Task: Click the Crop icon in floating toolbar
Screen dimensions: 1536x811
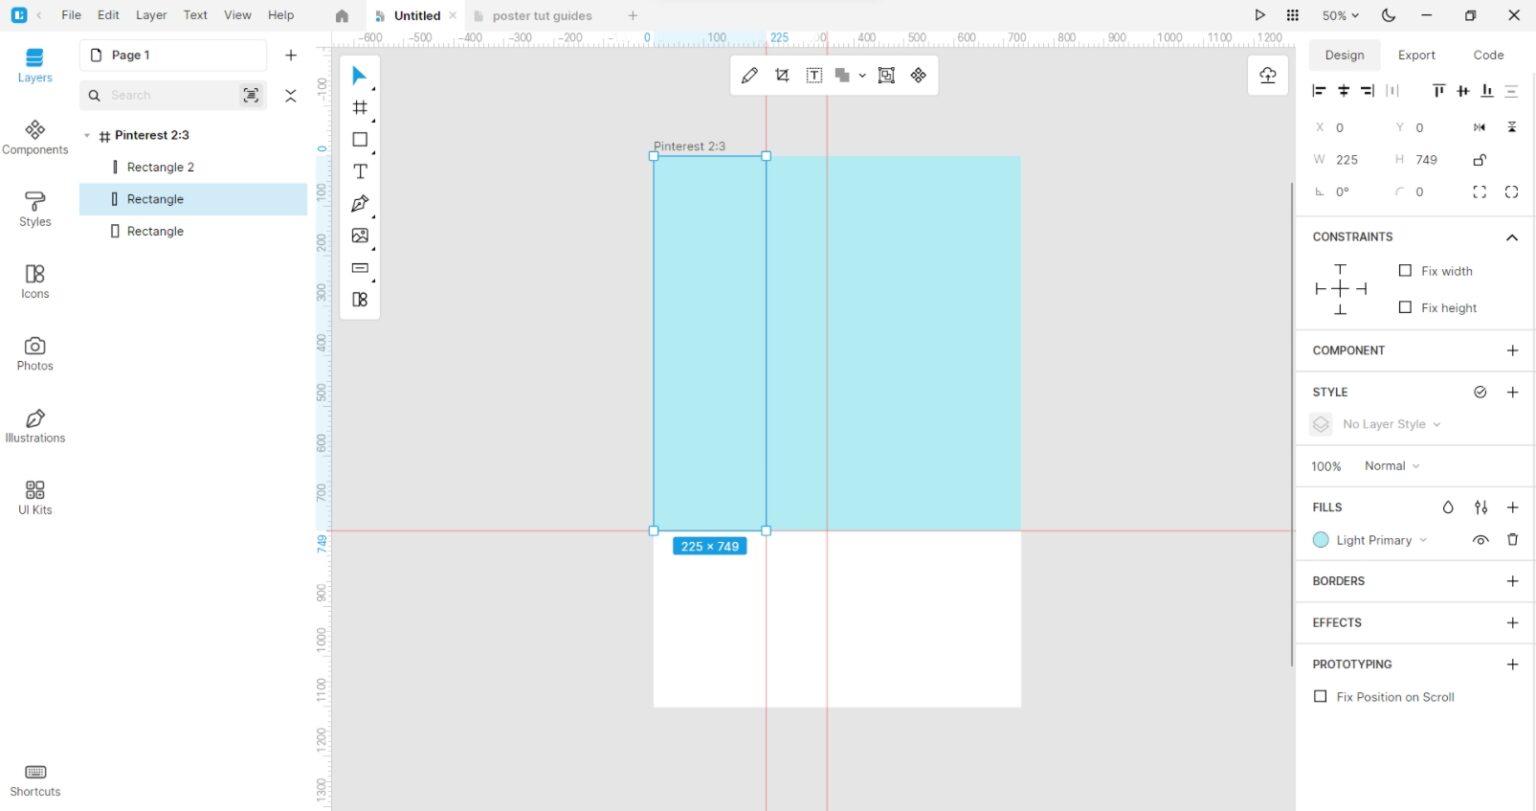Action: (x=782, y=75)
